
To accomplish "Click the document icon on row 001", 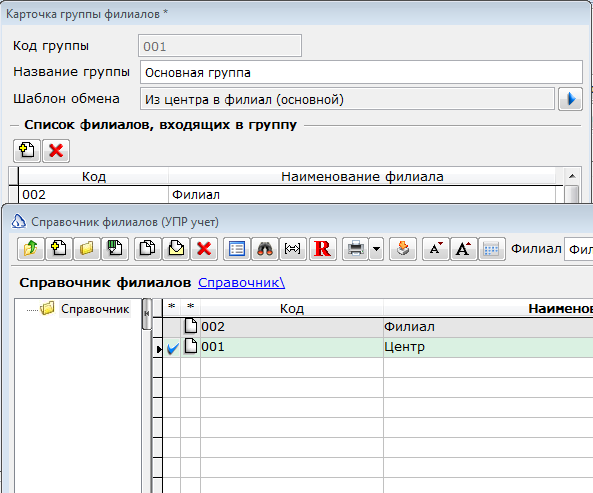I will (x=191, y=346).
